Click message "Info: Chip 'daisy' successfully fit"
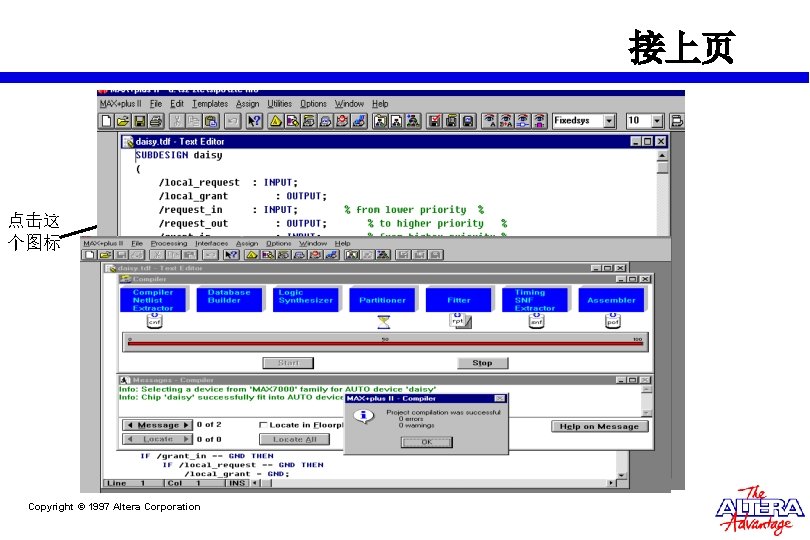Viewport: 810px width, 540px height. click(231, 397)
